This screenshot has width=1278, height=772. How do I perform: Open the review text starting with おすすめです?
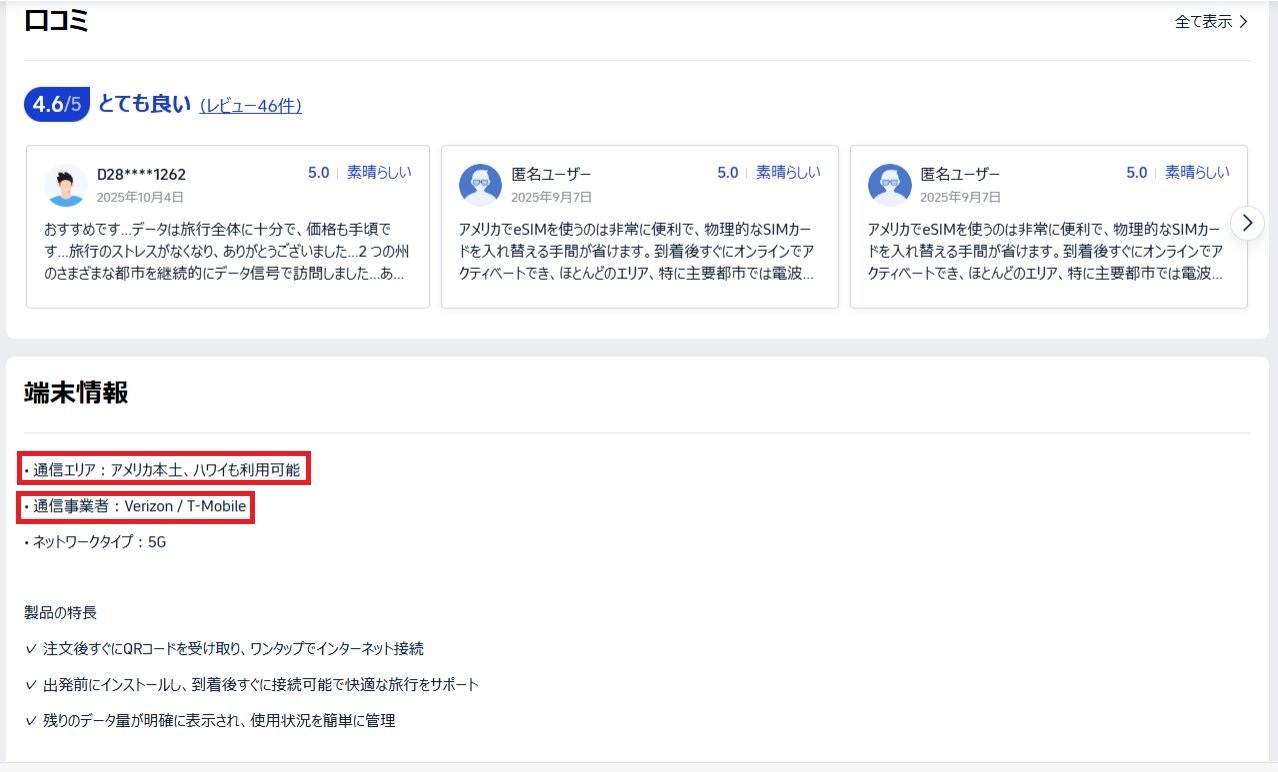tap(227, 250)
